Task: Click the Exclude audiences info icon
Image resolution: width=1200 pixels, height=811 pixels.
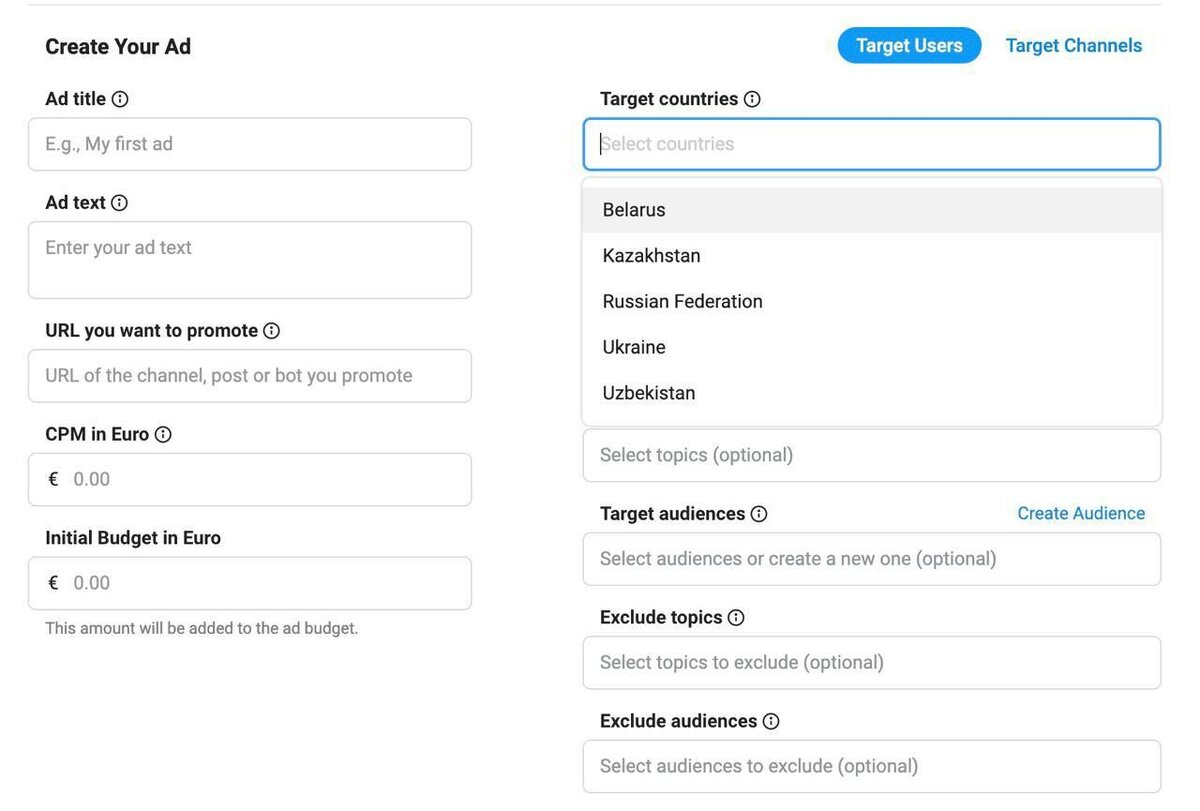Action: click(771, 722)
